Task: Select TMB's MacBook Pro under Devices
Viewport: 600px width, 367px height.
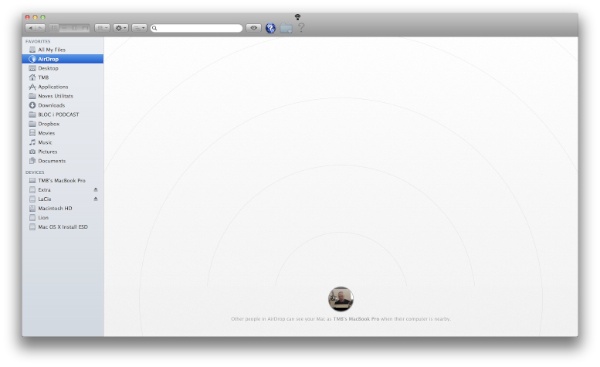Action: point(62,181)
